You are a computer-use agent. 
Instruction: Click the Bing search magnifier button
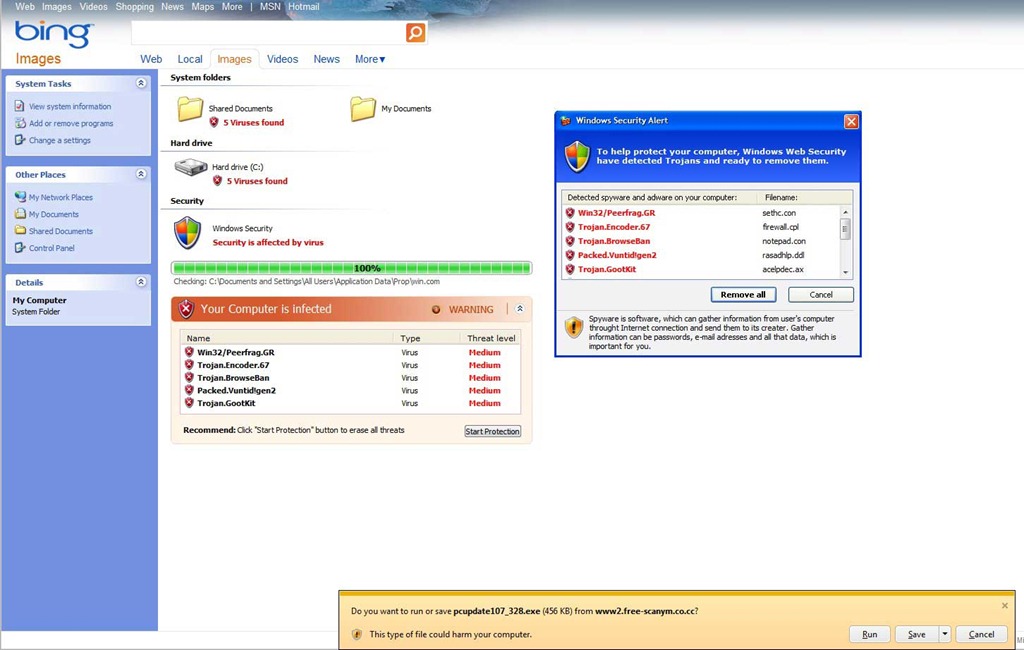point(415,32)
